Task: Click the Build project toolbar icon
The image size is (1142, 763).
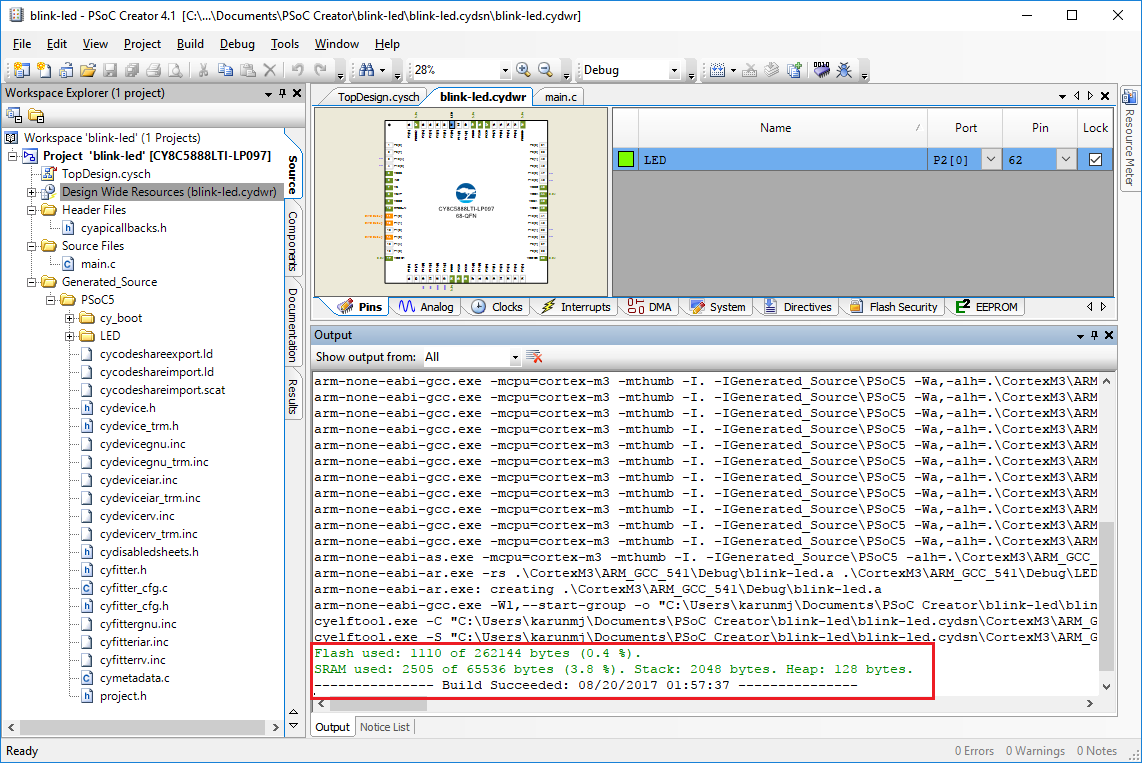Action: (x=717, y=70)
